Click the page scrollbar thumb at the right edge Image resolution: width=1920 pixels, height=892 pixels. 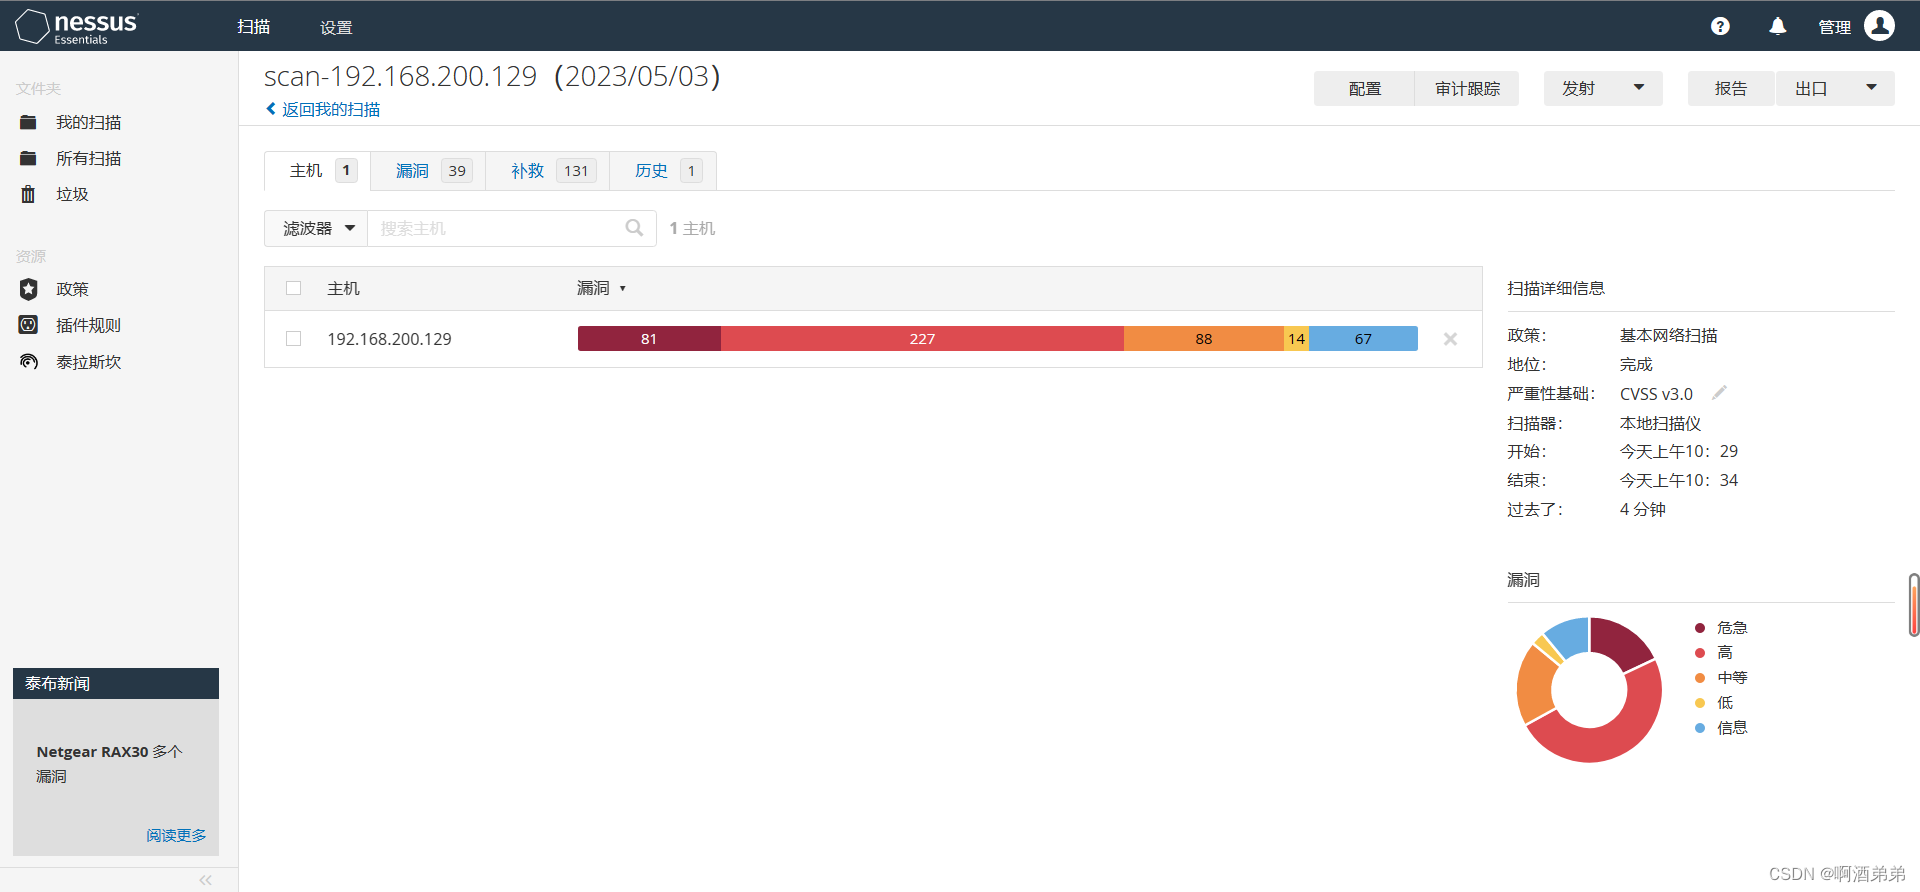pos(1914,605)
